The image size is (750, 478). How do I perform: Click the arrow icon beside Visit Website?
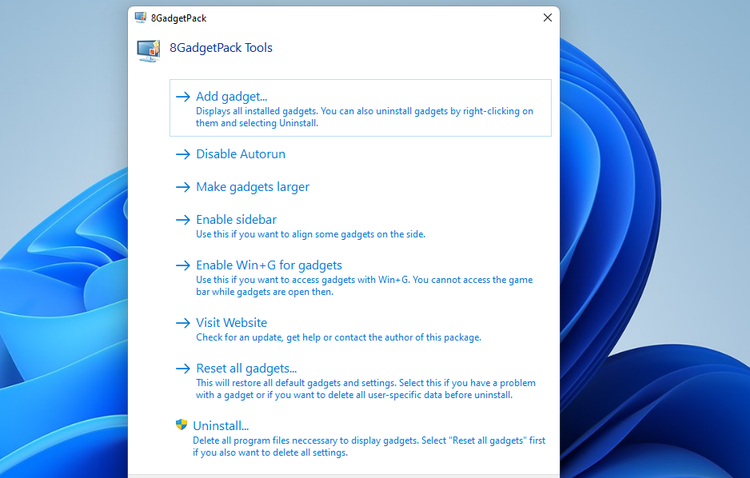pos(183,323)
